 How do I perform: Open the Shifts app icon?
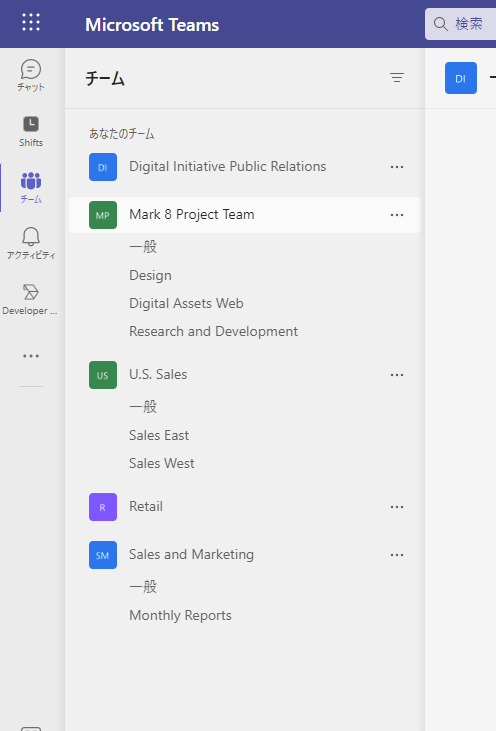31,131
